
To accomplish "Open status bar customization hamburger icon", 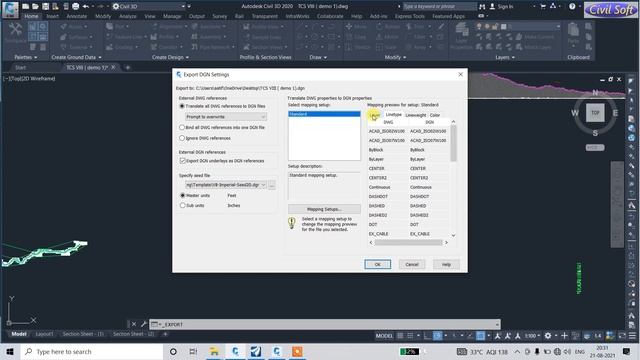I will [x=632, y=336].
